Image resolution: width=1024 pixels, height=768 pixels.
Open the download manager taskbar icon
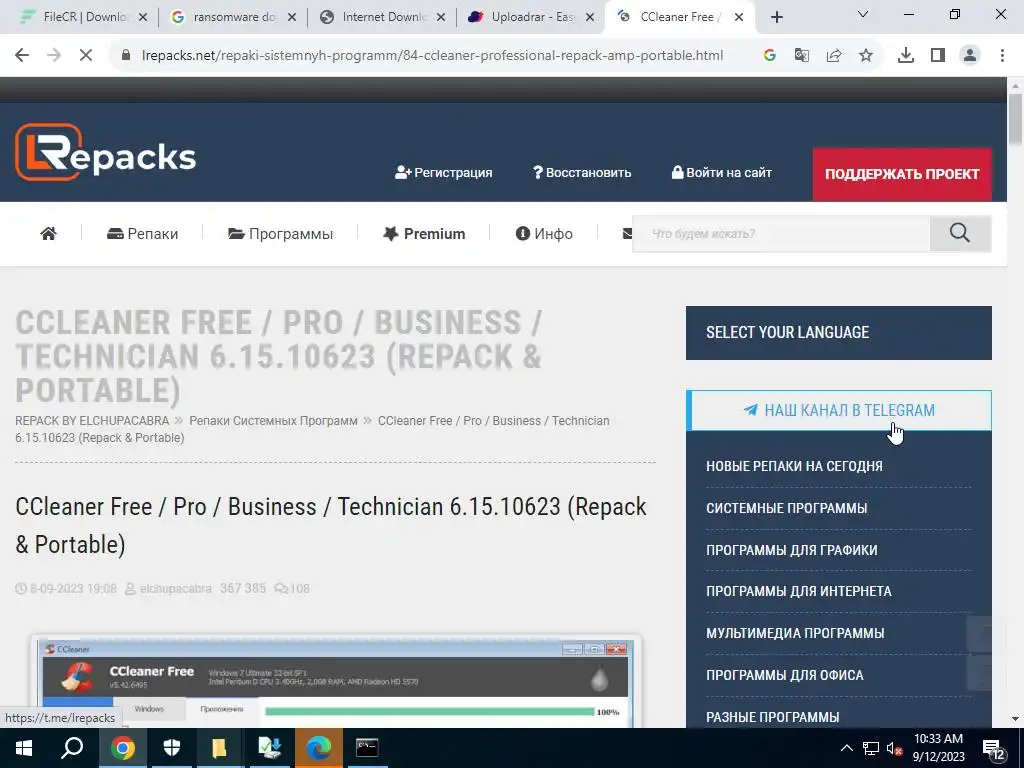[269, 748]
